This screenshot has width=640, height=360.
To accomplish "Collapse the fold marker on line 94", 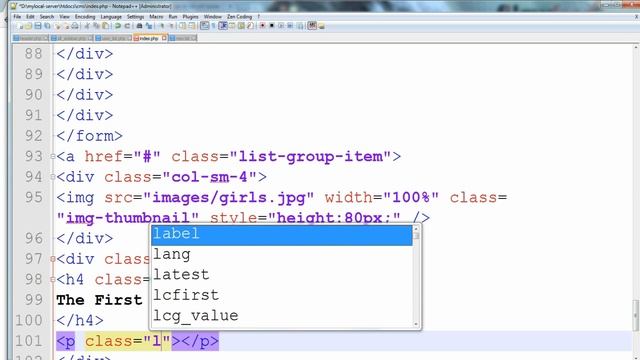I will [53, 177].
